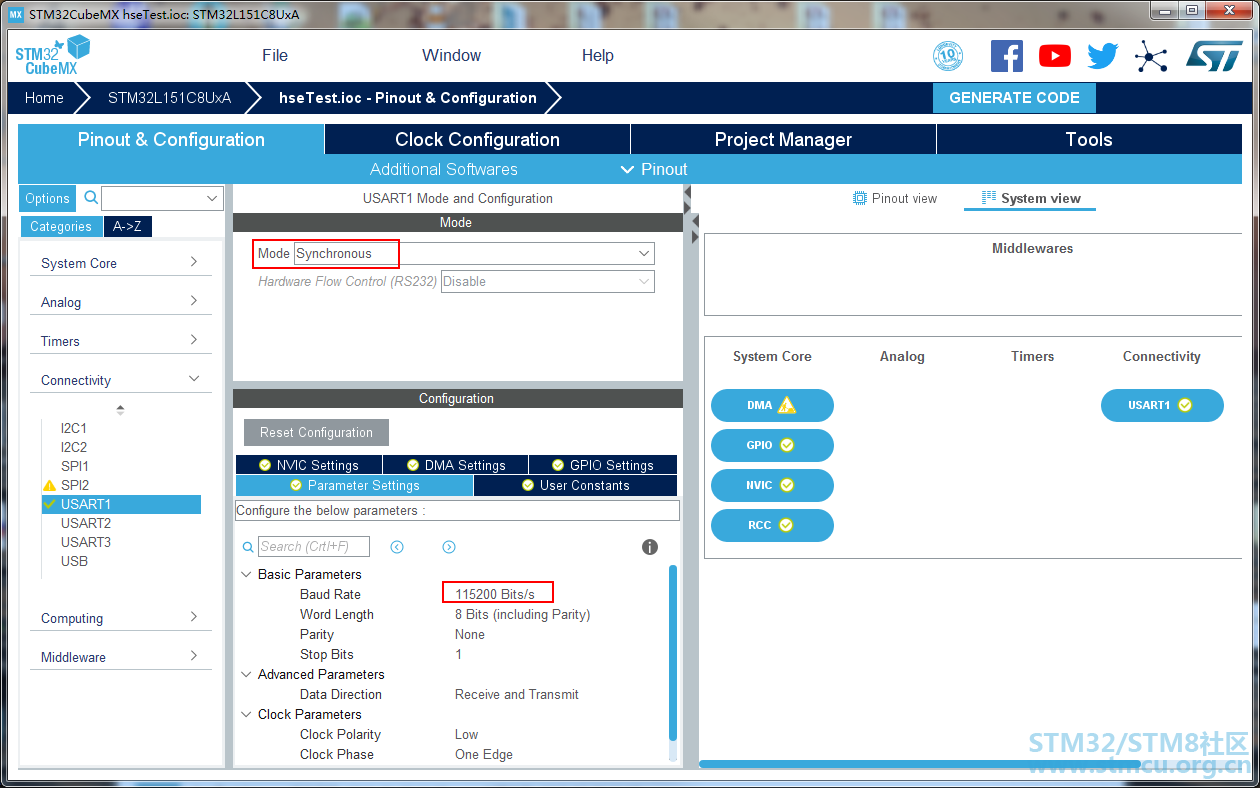Collapse the Connectivity category
This screenshot has width=1260, height=788.
coord(120,380)
